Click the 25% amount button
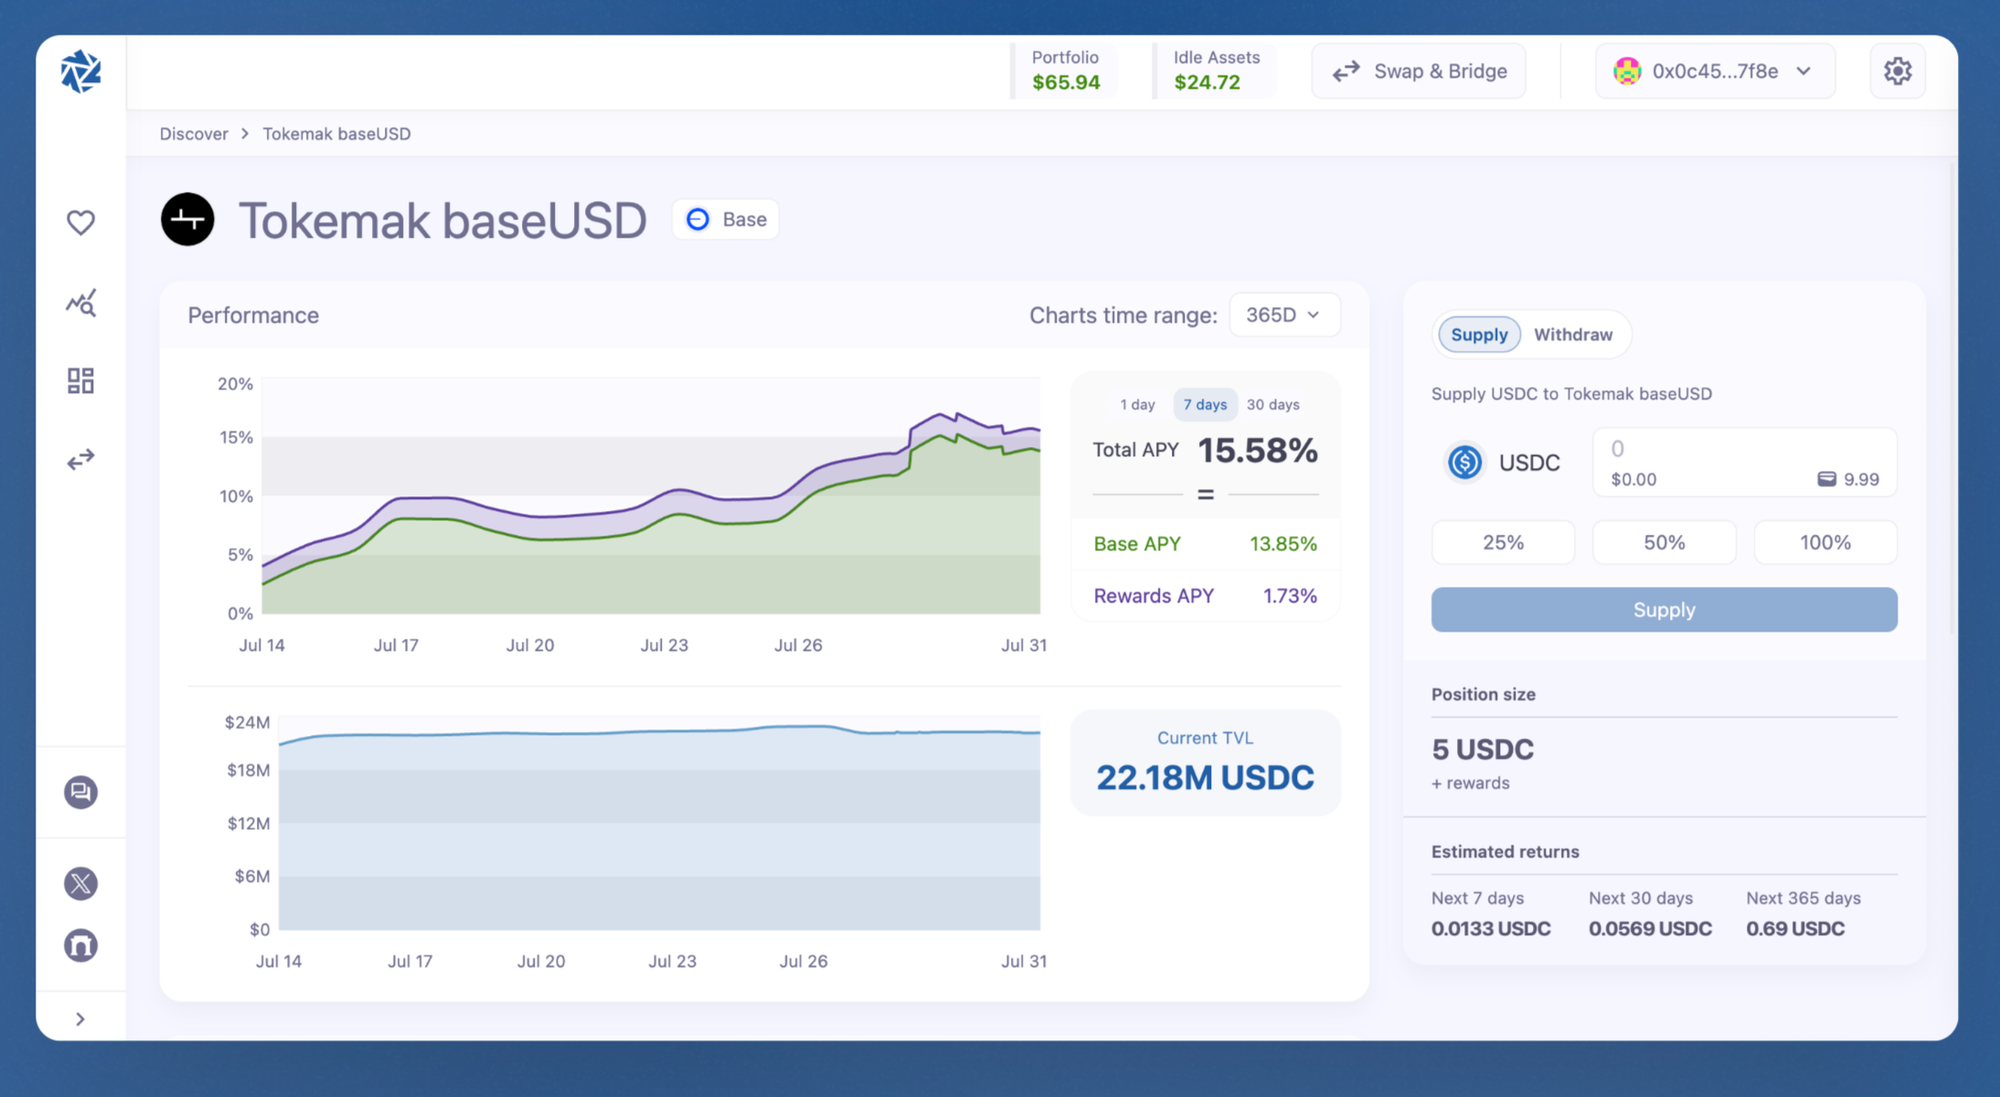 [x=1503, y=542]
